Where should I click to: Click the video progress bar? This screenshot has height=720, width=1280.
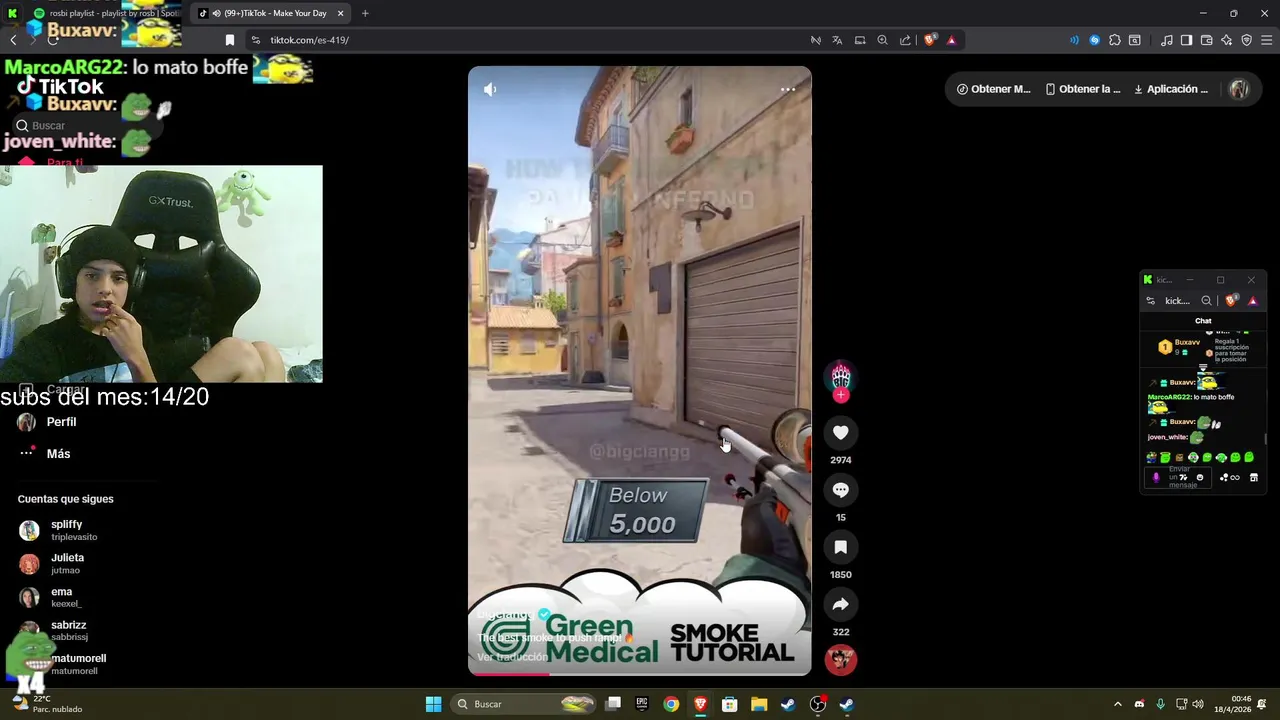pyautogui.click(x=640, y=674)
